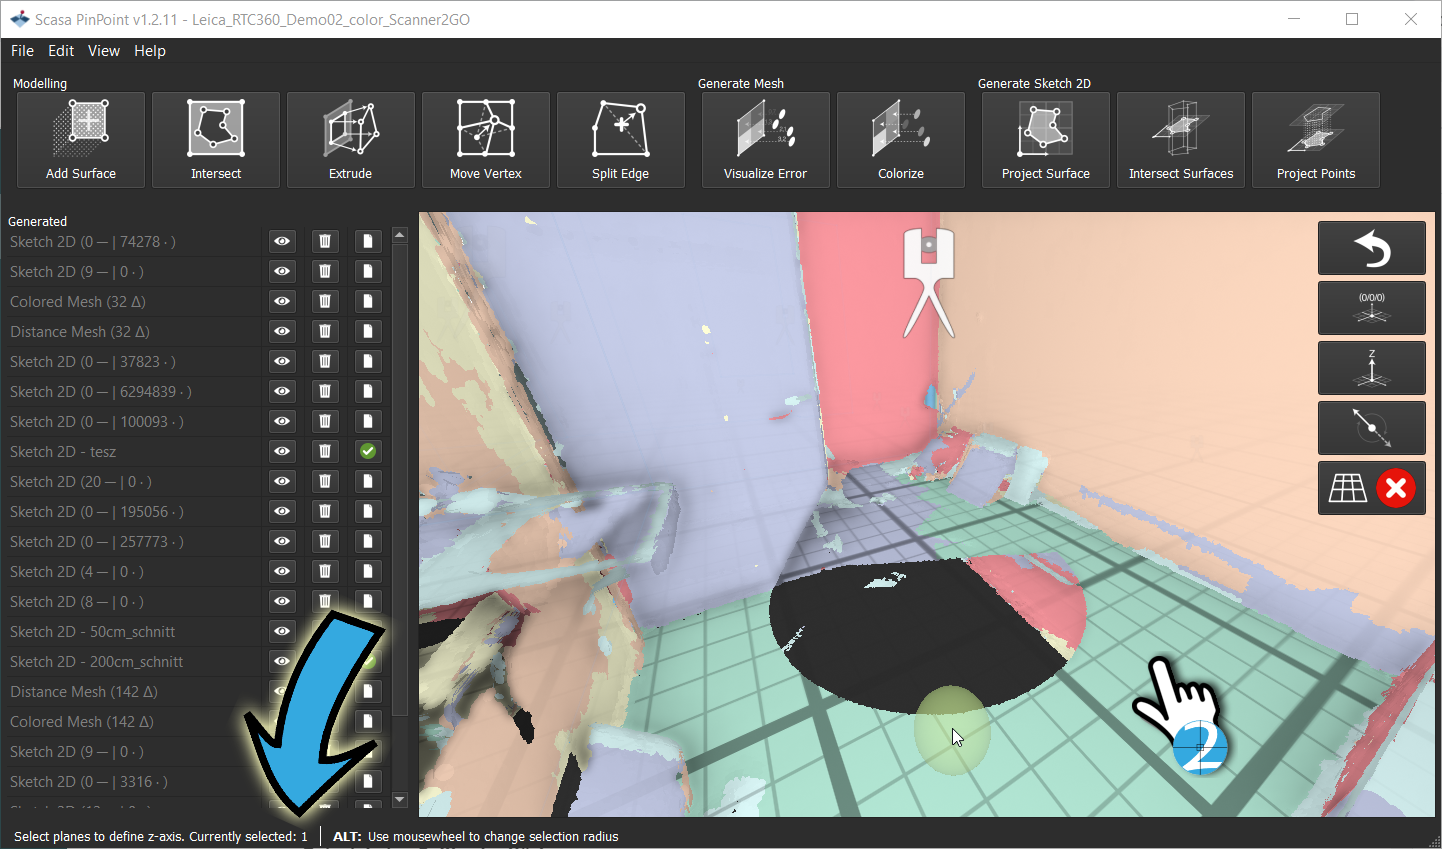
Task: Click the Distance Mesh (142 Δ) label
Action: [x=84, y=691]
